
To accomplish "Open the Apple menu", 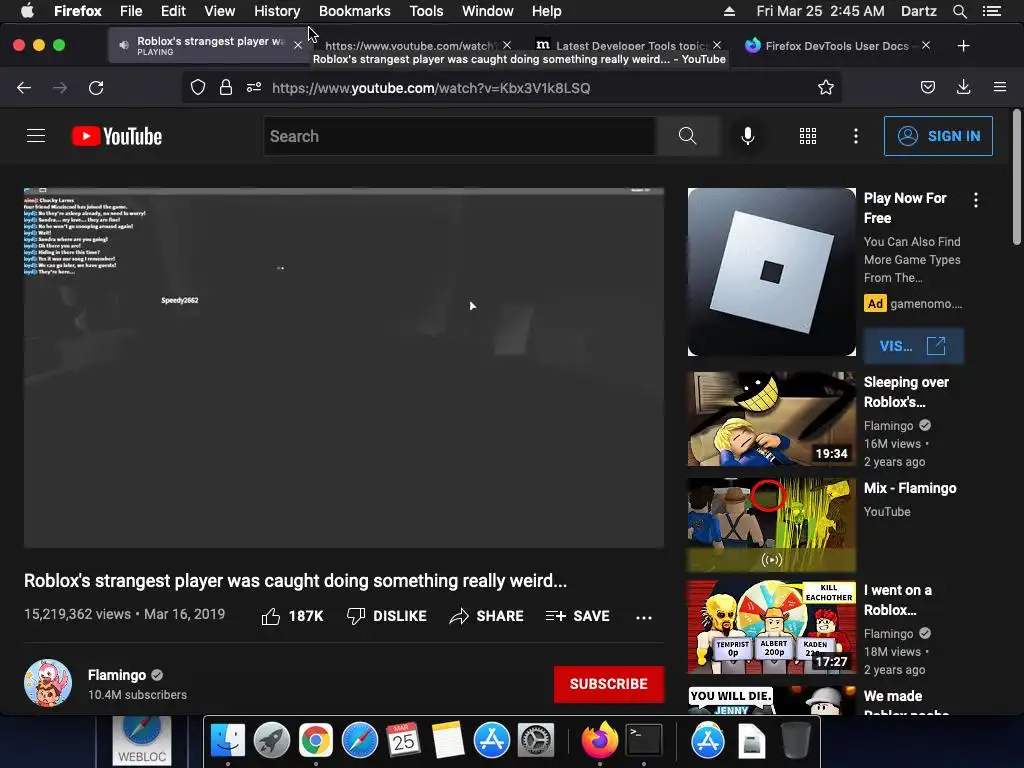I will [27, 11].
